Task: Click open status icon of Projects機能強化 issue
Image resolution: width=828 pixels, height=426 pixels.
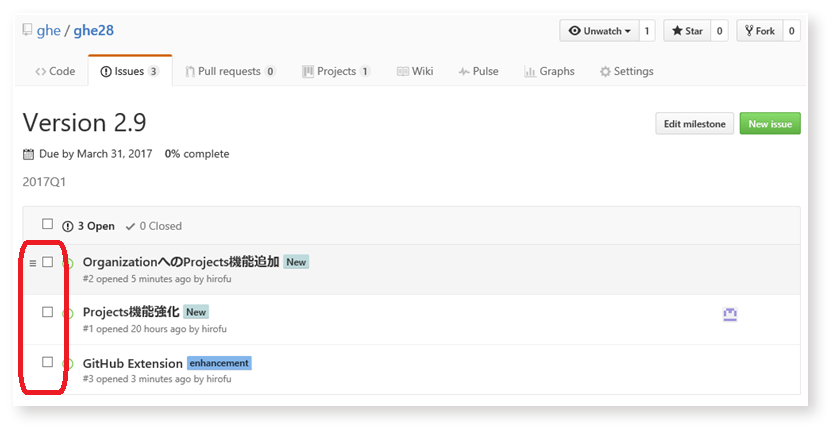Action: pyautogui.click(x=68, y=313)
